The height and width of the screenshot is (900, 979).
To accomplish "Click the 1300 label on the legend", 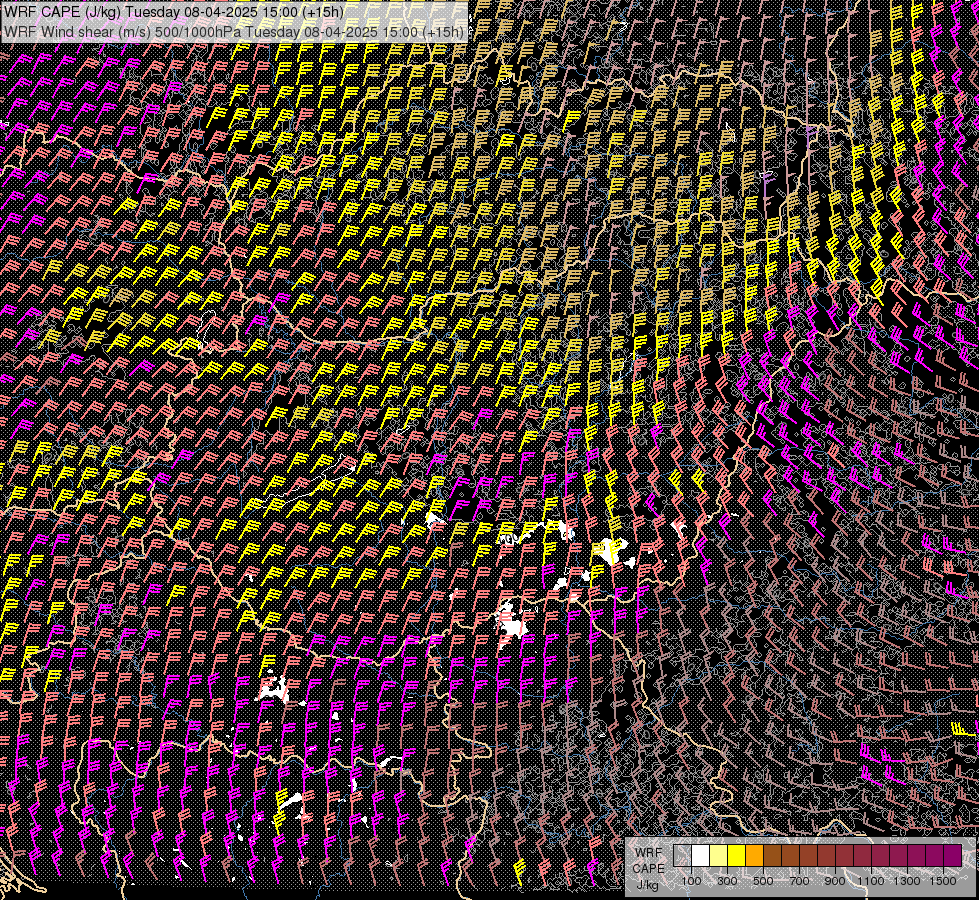I will coord(907,881).
